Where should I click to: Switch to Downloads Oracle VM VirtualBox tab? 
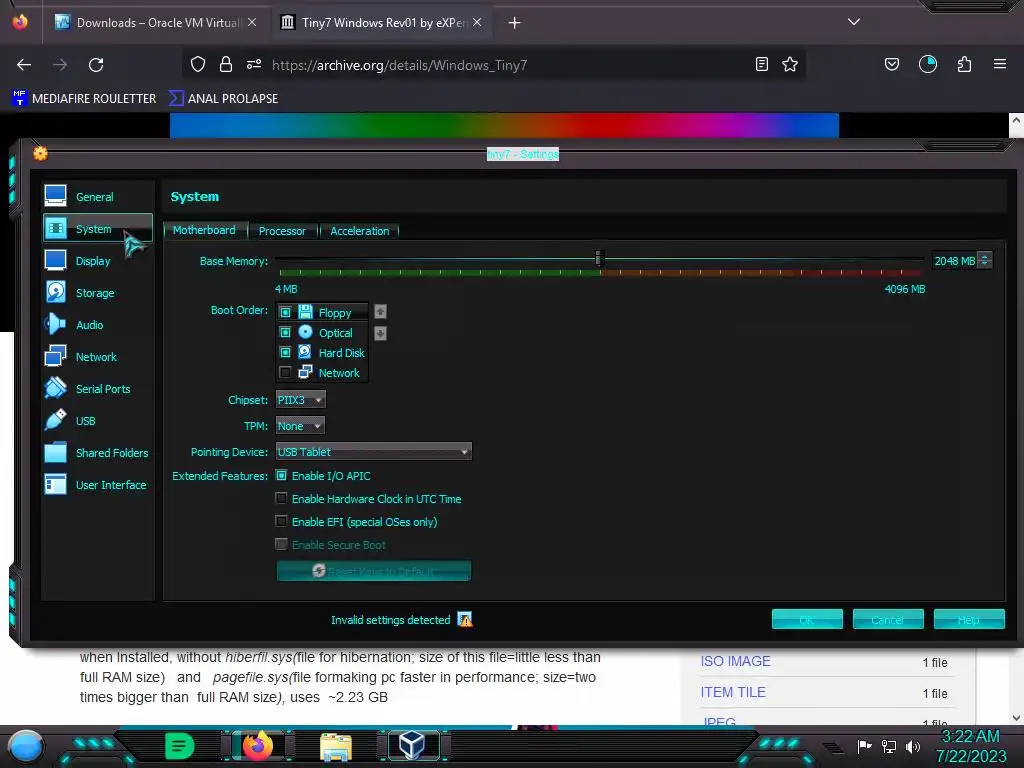(x=155, y=23)
